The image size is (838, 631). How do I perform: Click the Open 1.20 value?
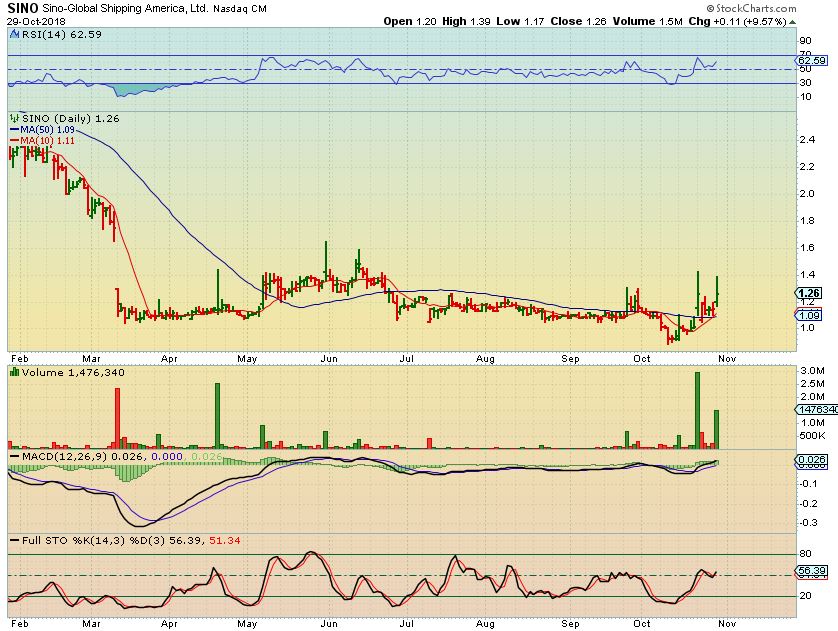tap(410, 21)
